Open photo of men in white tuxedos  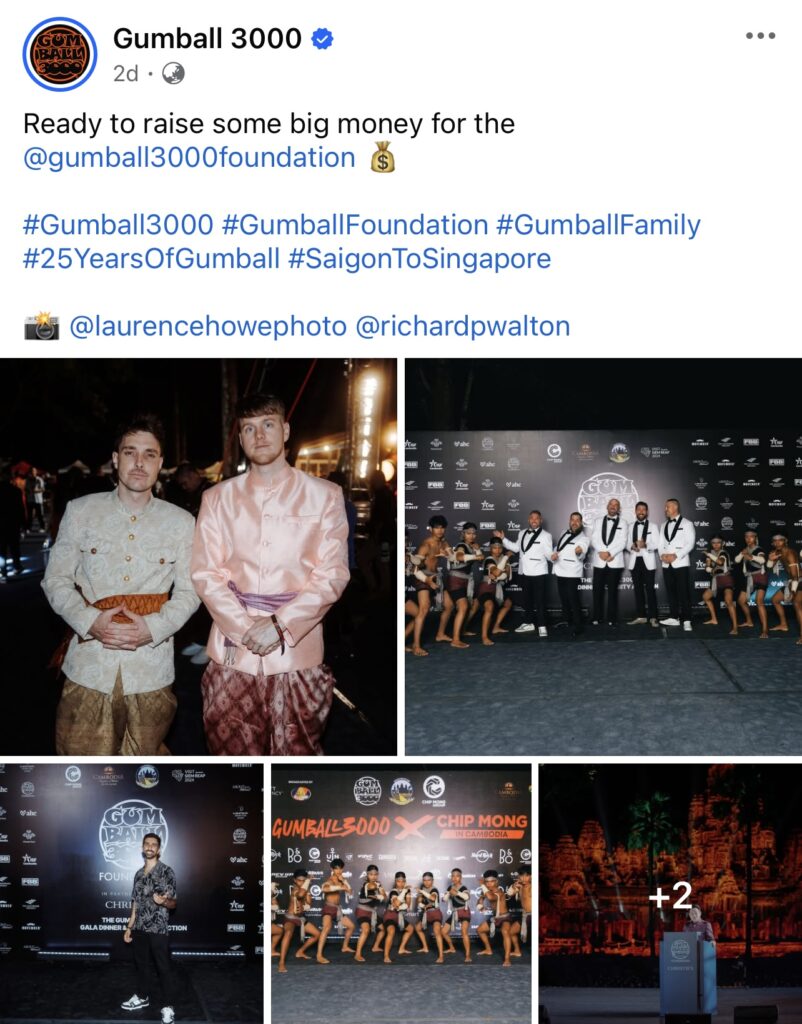pos(603,557)
